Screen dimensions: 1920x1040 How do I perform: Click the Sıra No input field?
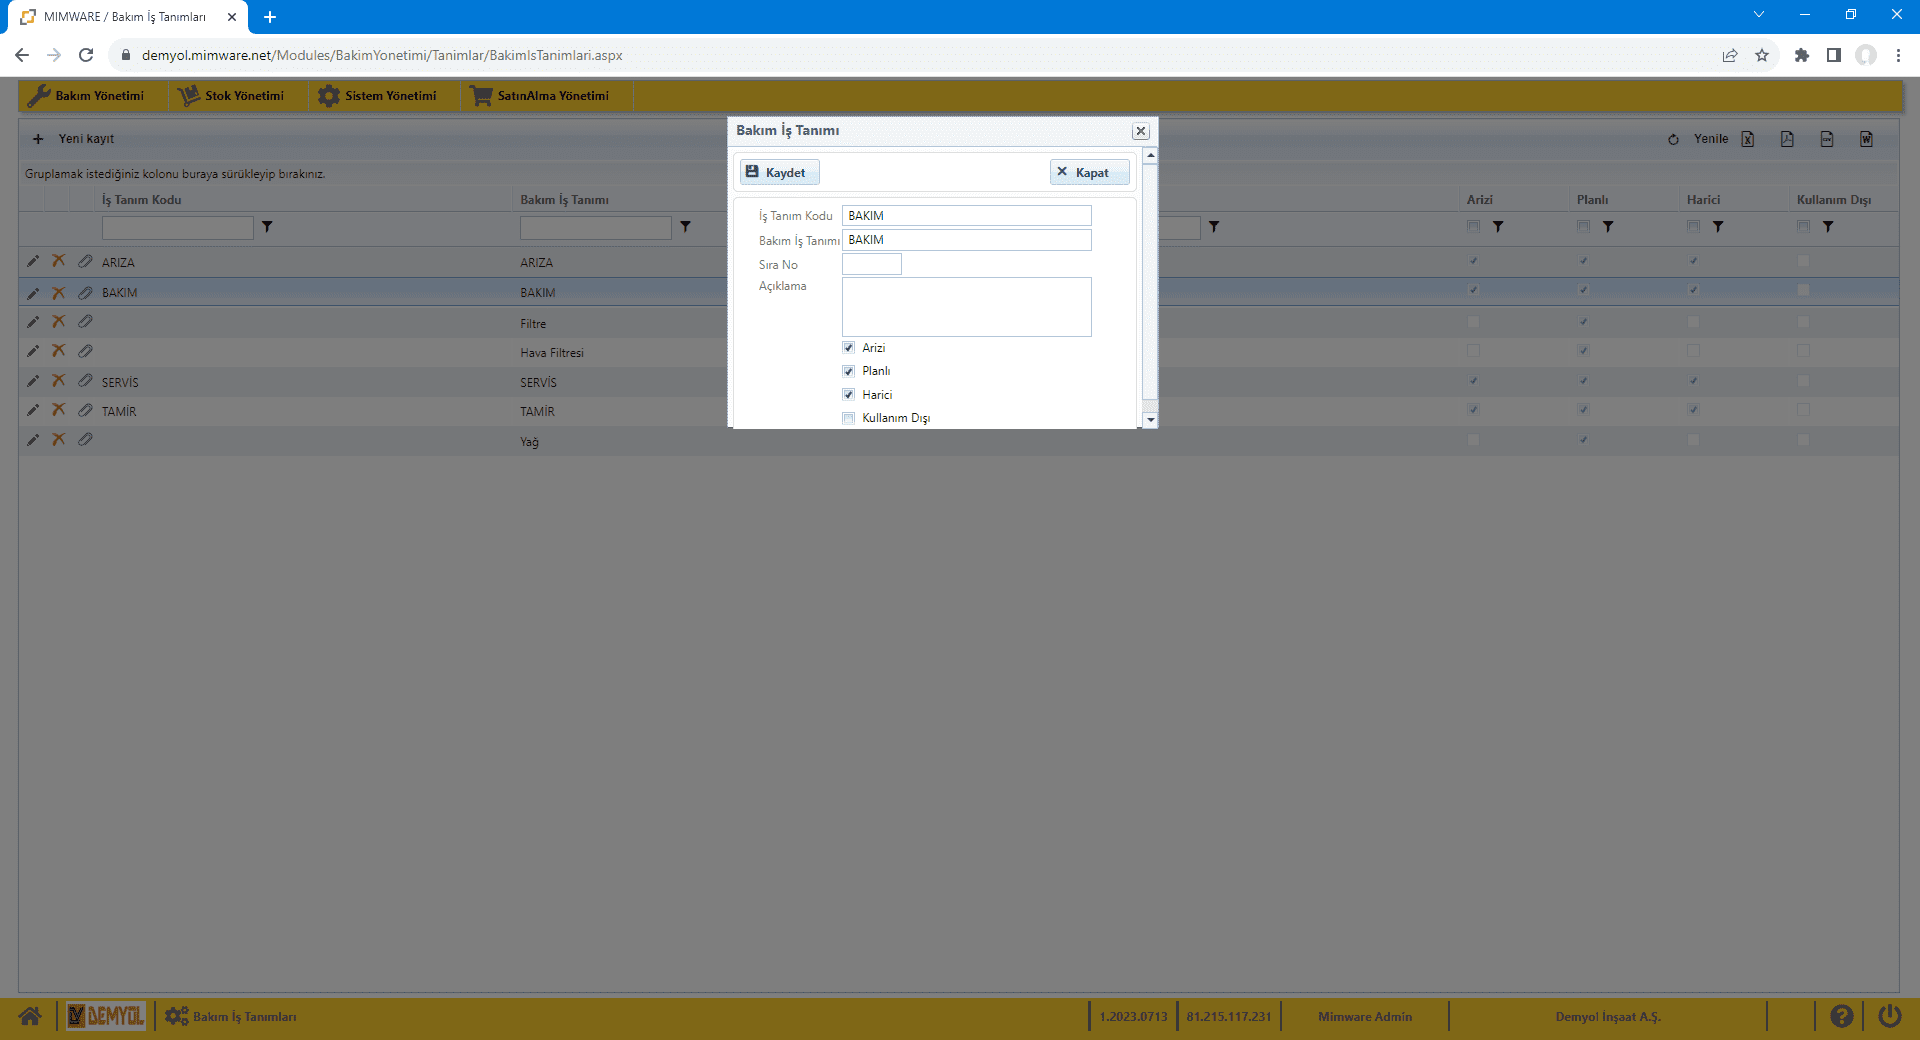871,264
